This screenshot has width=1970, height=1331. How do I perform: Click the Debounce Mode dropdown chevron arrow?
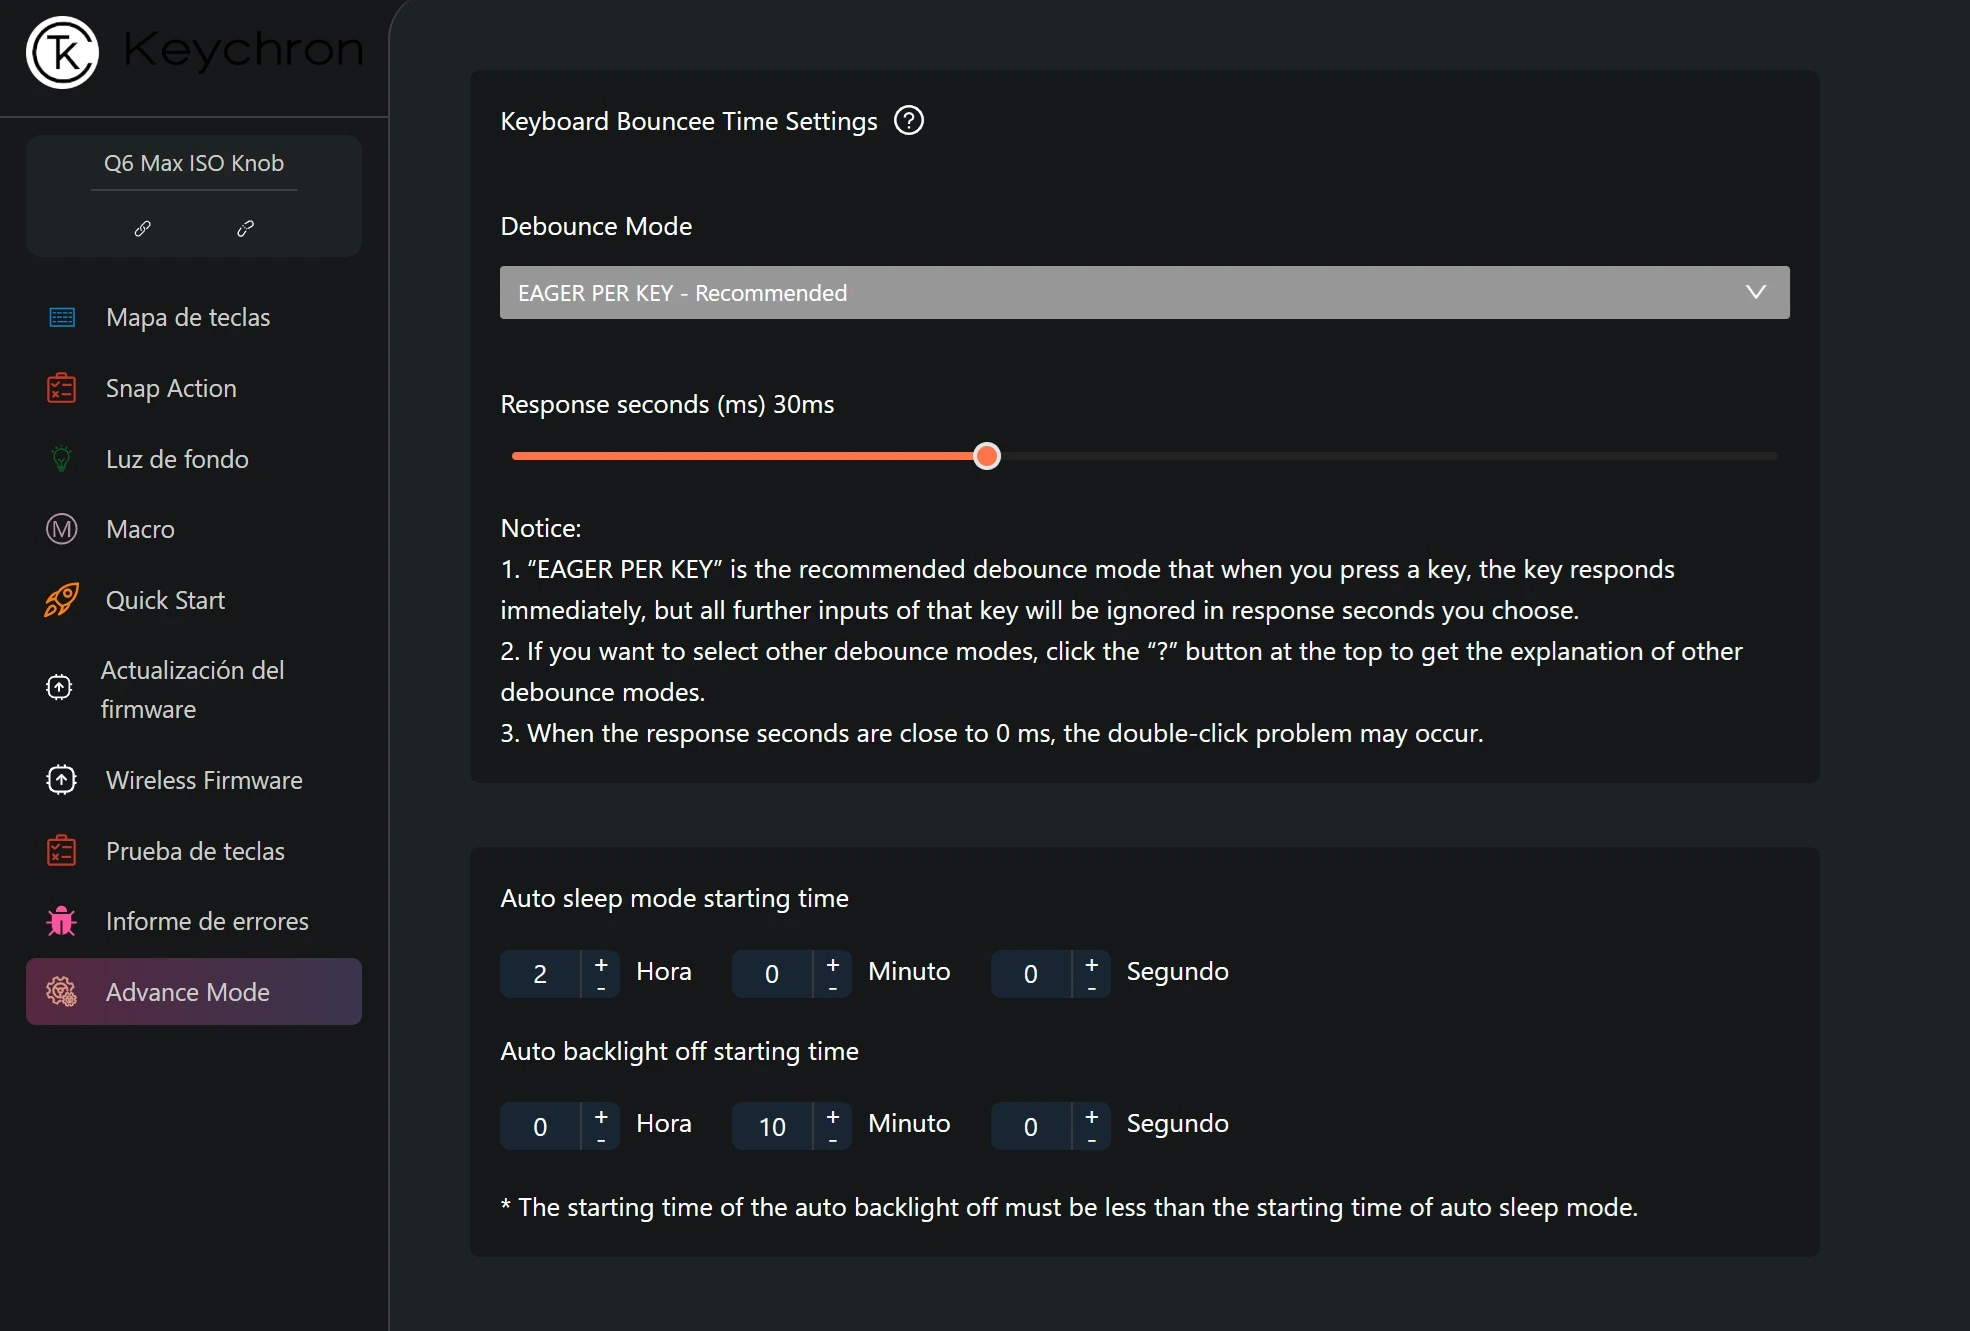click(x=1755, y=292)
